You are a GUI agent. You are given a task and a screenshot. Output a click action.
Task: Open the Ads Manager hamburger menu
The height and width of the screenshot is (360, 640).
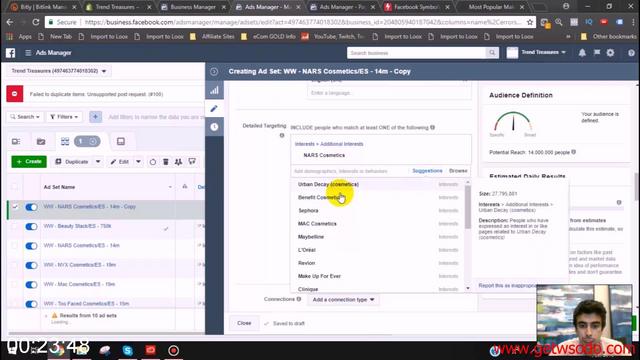(x=28, y=53)
